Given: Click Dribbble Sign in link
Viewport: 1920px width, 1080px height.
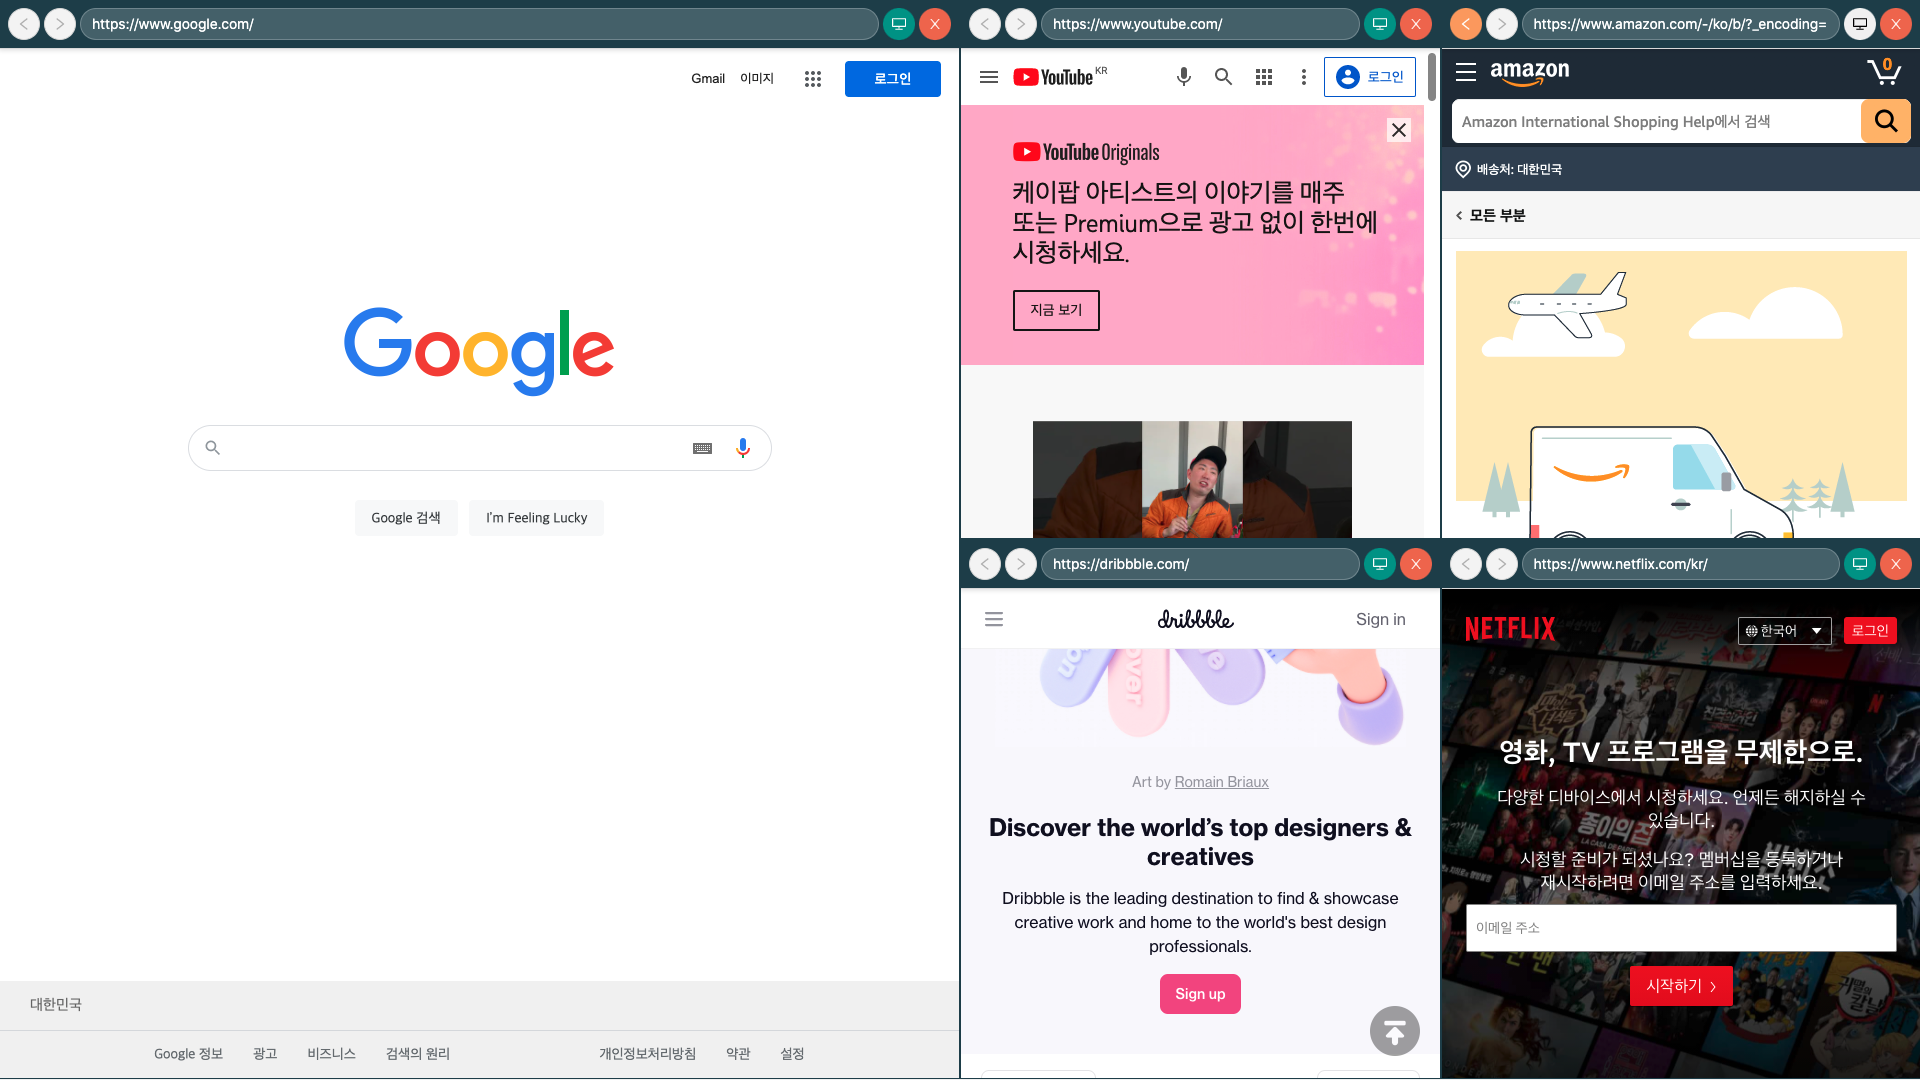Looking at the screenshot, I should 1381,620.
